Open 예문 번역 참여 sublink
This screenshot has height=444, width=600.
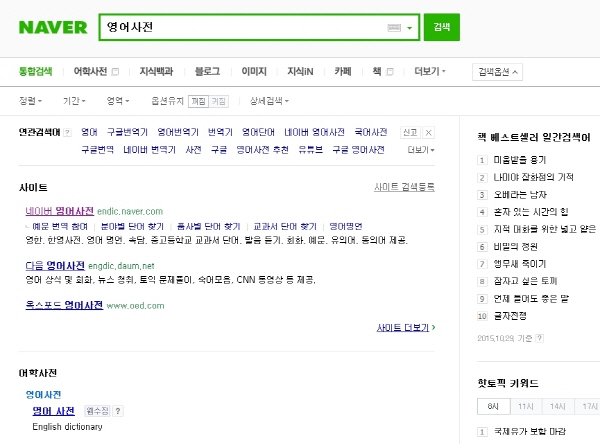[60, 227]
